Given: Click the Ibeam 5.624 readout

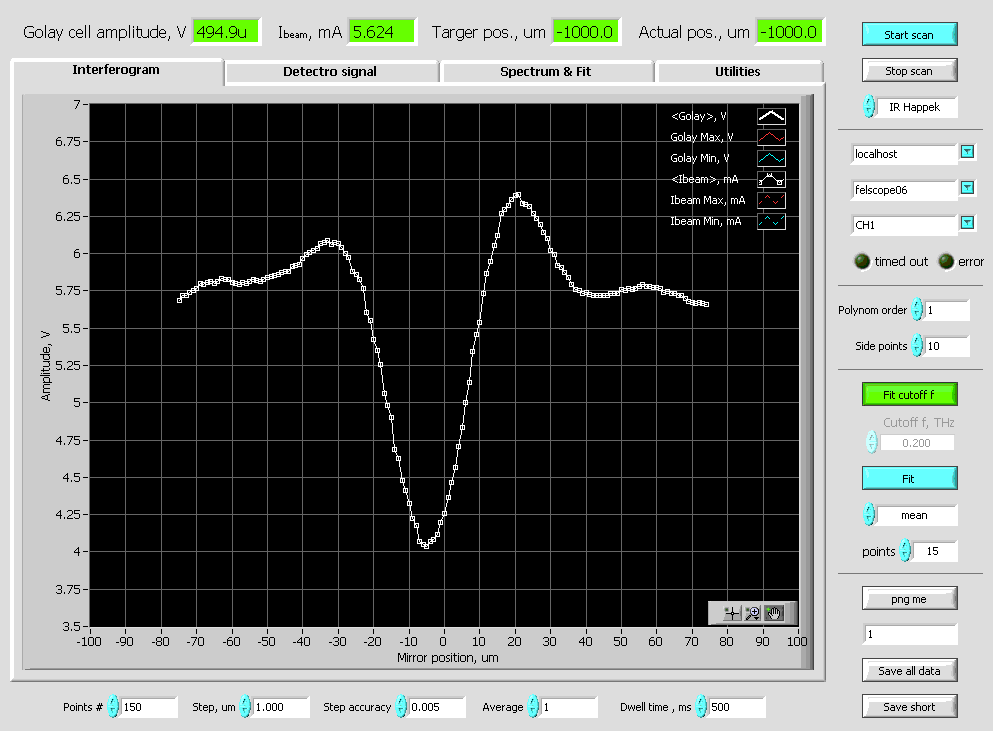Looking at the screenshot, I should click(382, 32).
